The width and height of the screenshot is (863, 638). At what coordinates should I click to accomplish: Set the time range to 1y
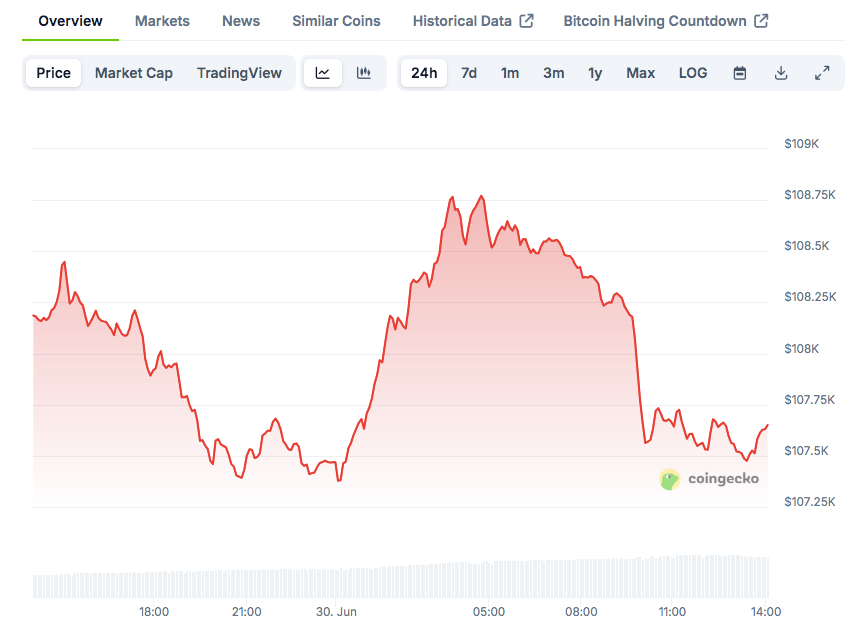595,73
